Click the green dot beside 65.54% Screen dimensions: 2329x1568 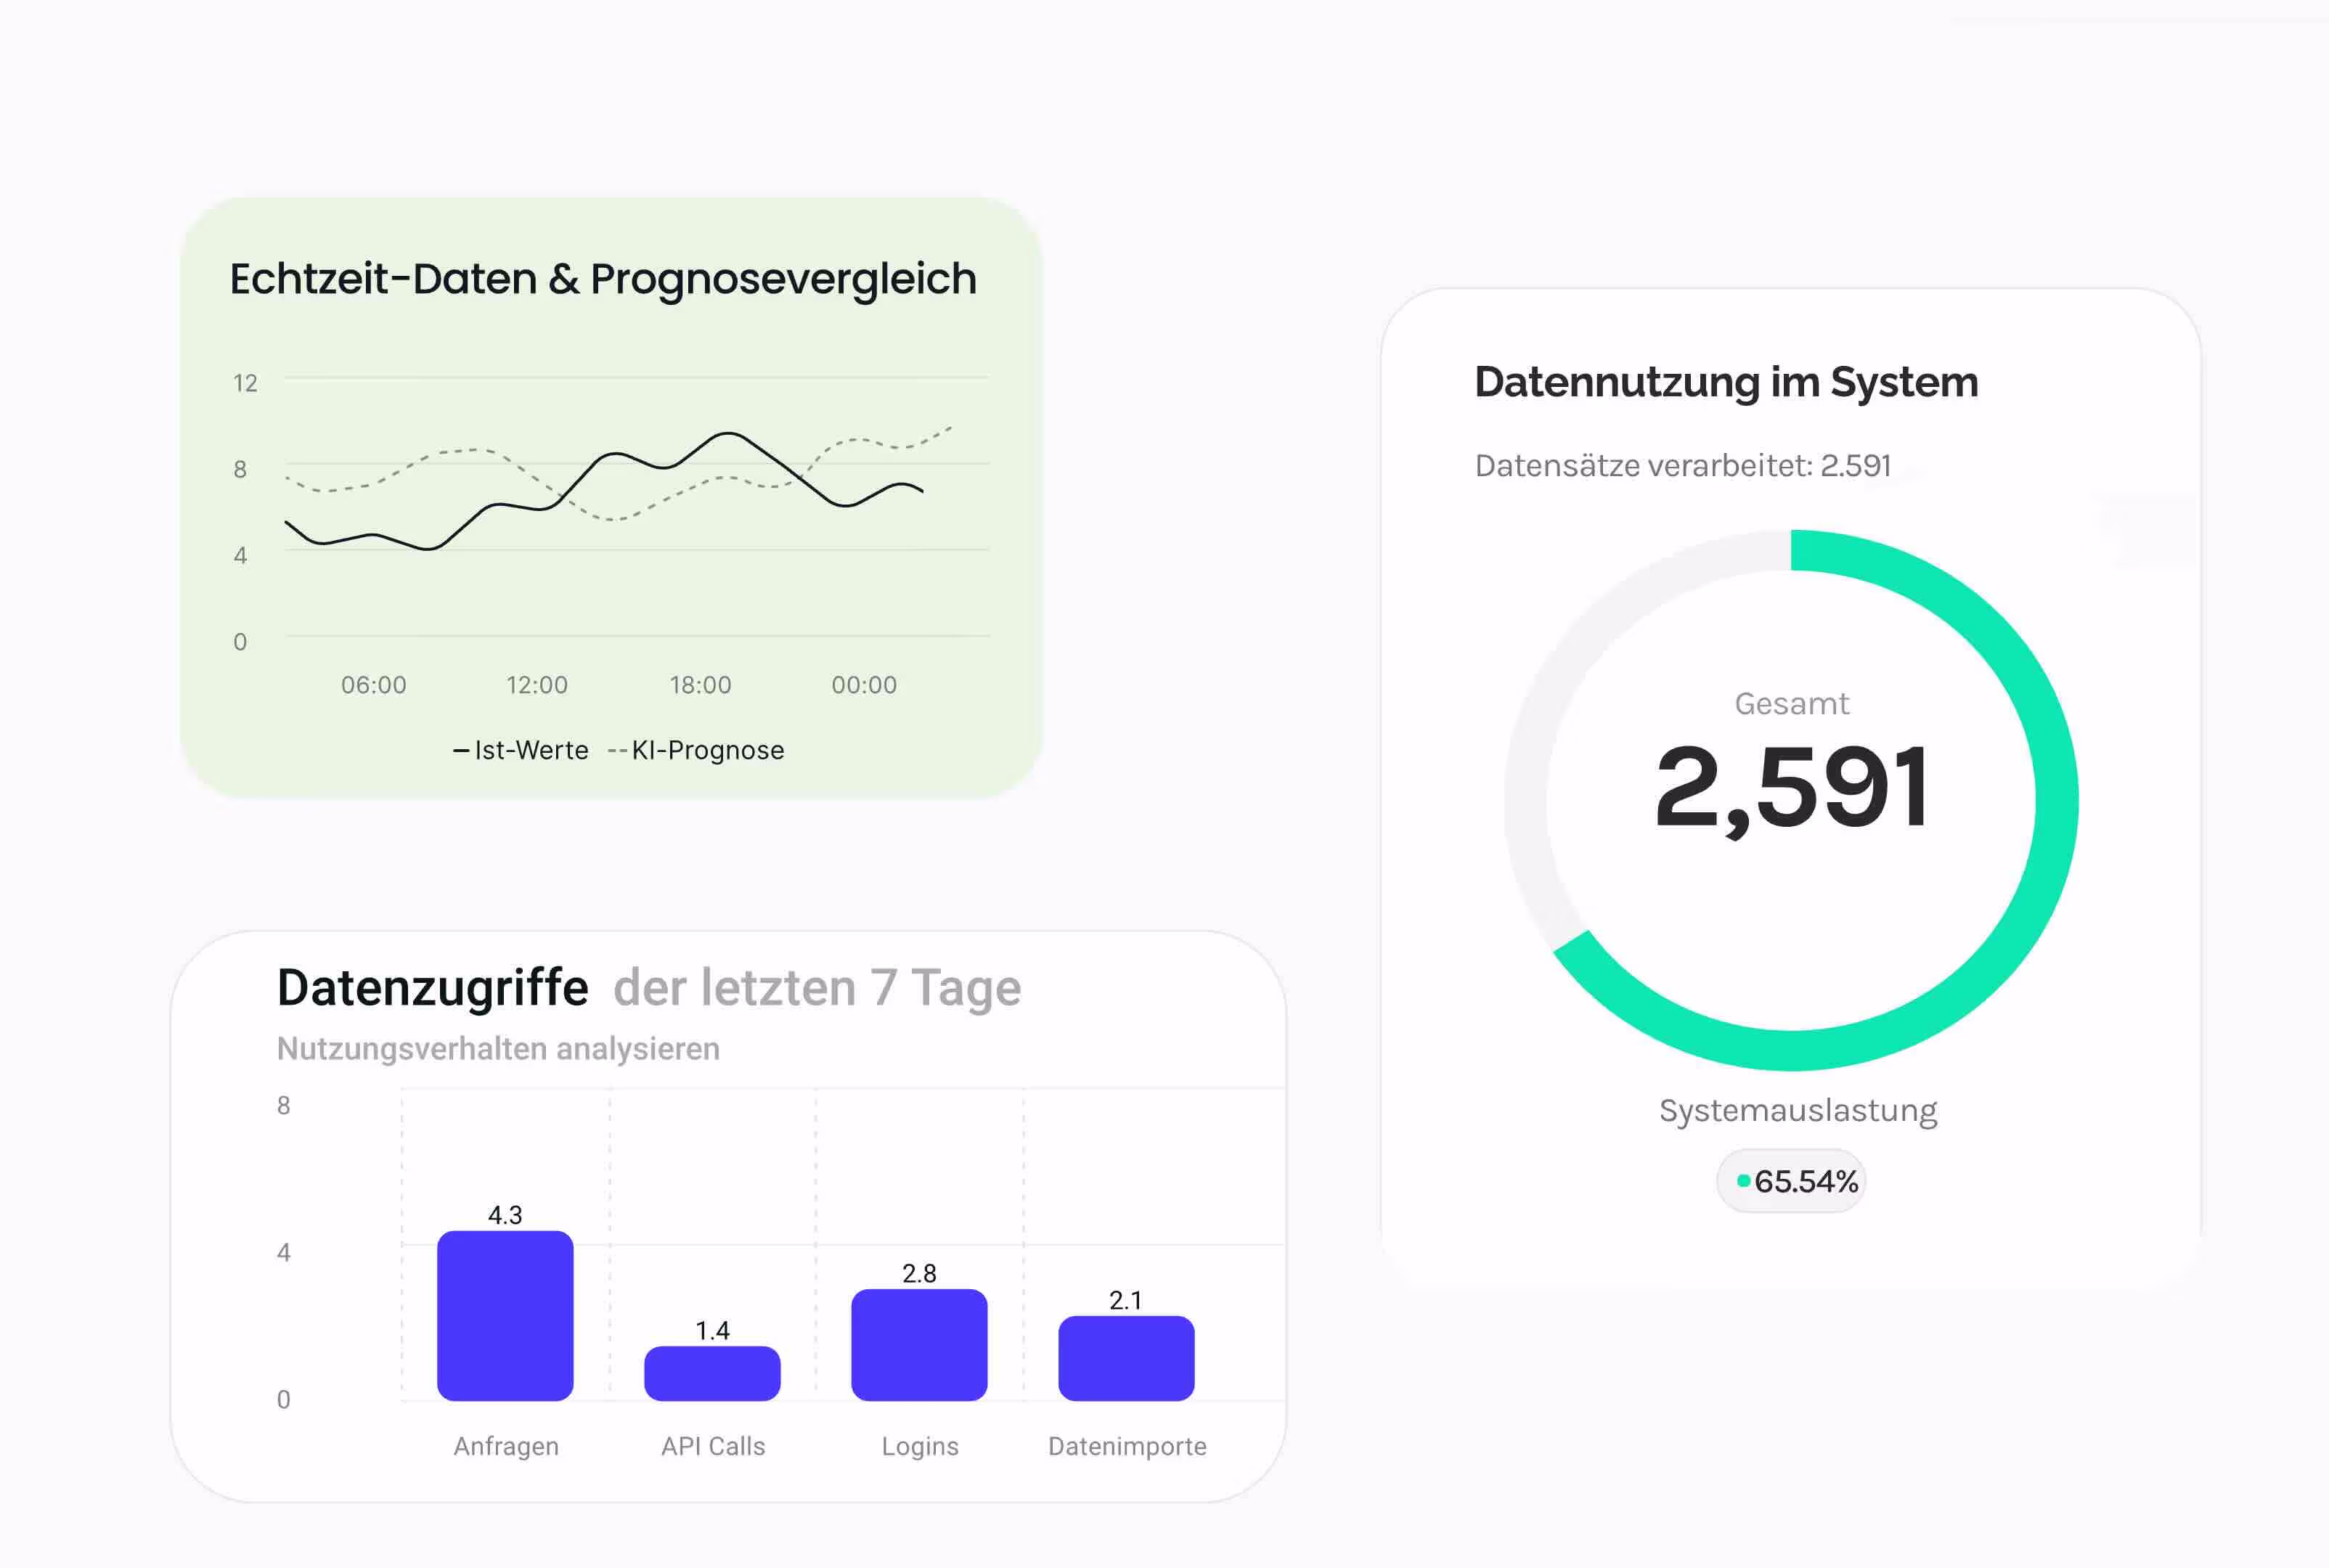[x=1743, y=1181]
